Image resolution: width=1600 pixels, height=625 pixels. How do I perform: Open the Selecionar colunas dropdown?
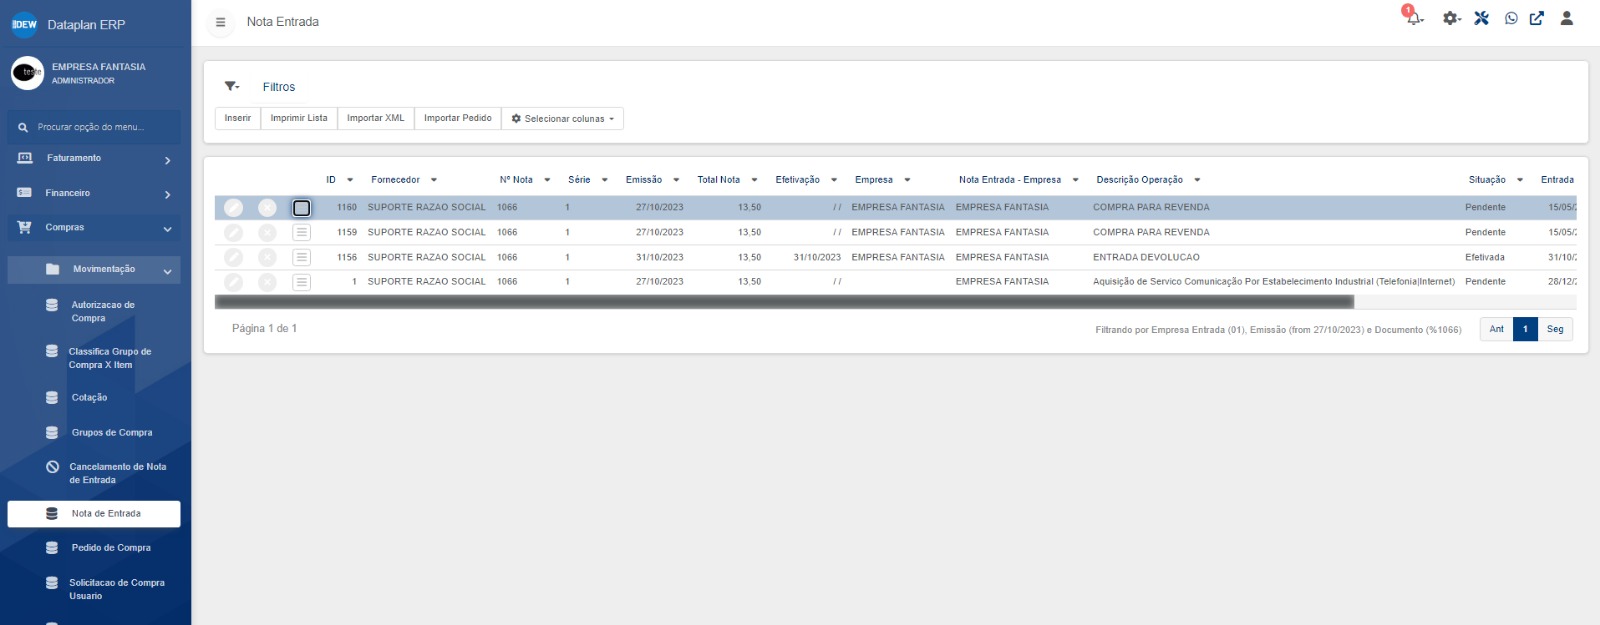pyautogui.click(x=563, y=119)
